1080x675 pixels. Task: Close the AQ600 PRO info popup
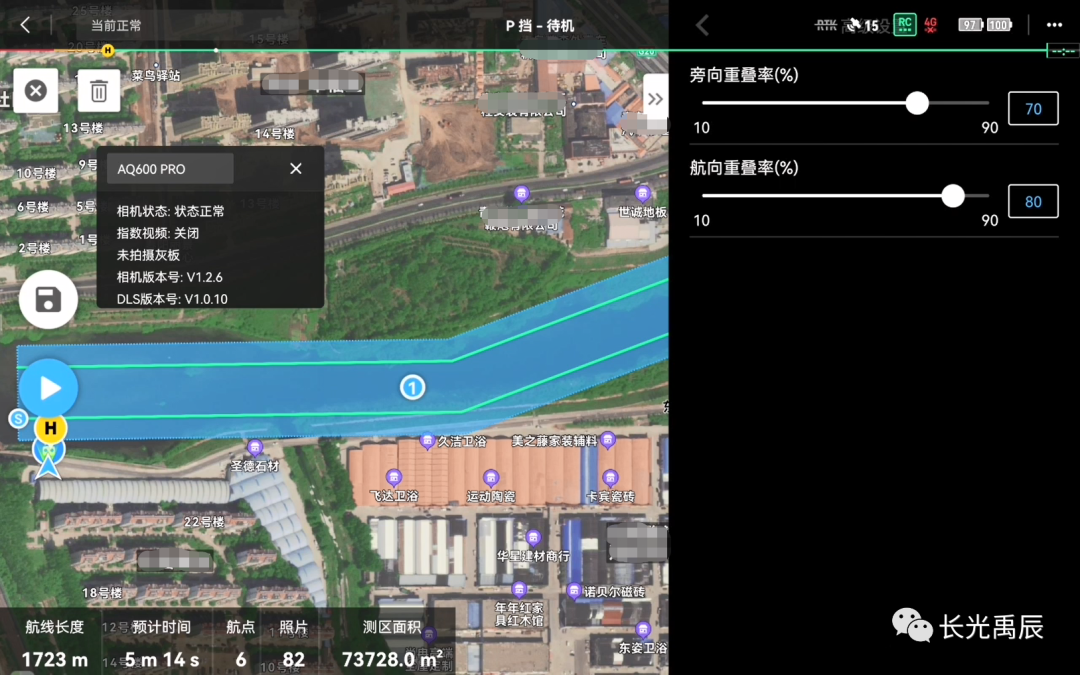click(x=296, y=169)
